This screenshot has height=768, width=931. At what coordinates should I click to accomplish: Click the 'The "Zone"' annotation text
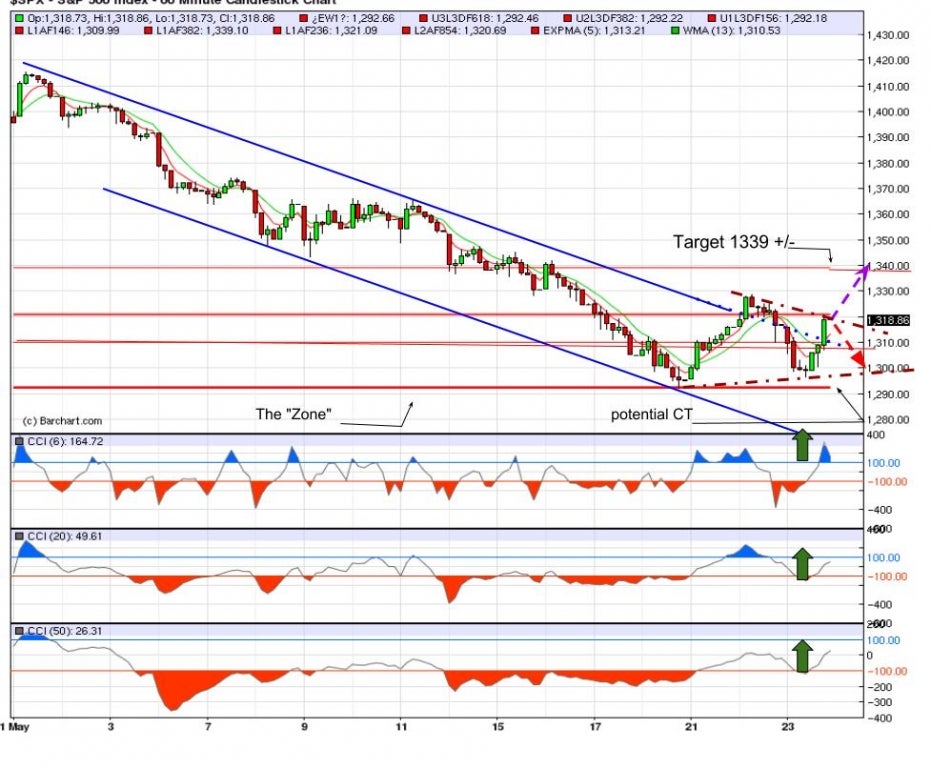(x=293, y=414)
